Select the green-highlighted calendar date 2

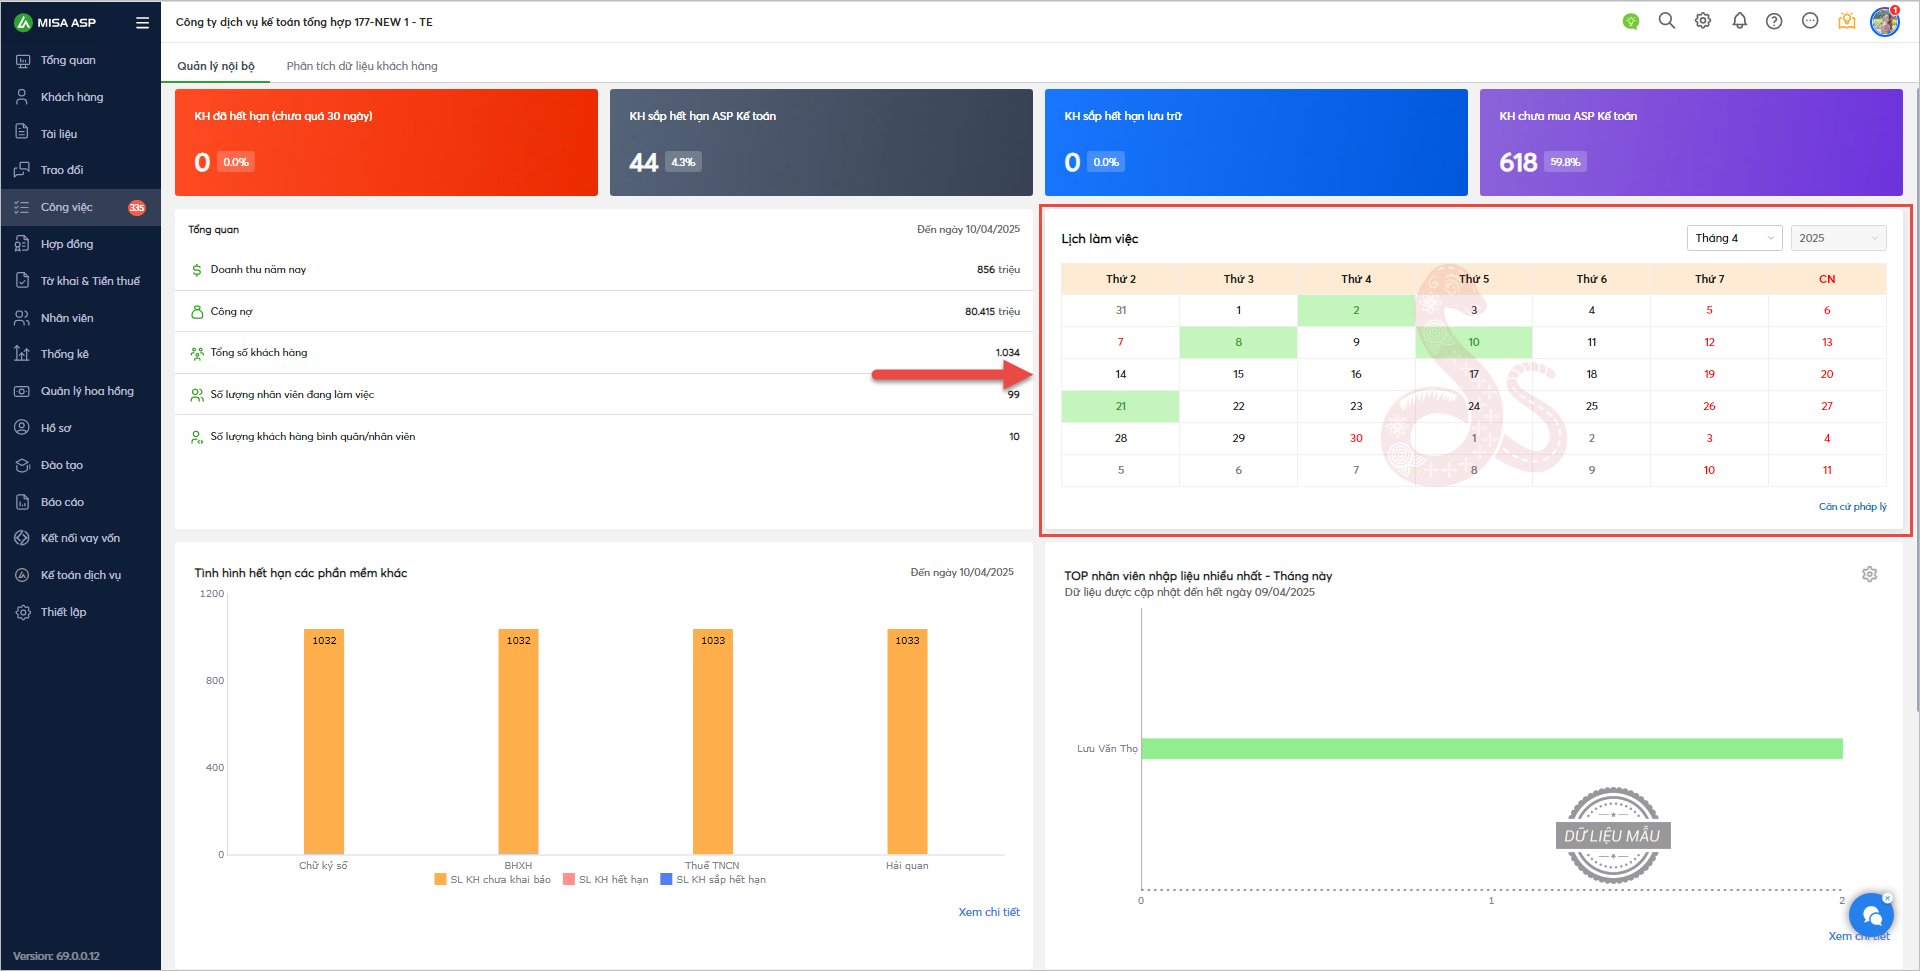1356,310
